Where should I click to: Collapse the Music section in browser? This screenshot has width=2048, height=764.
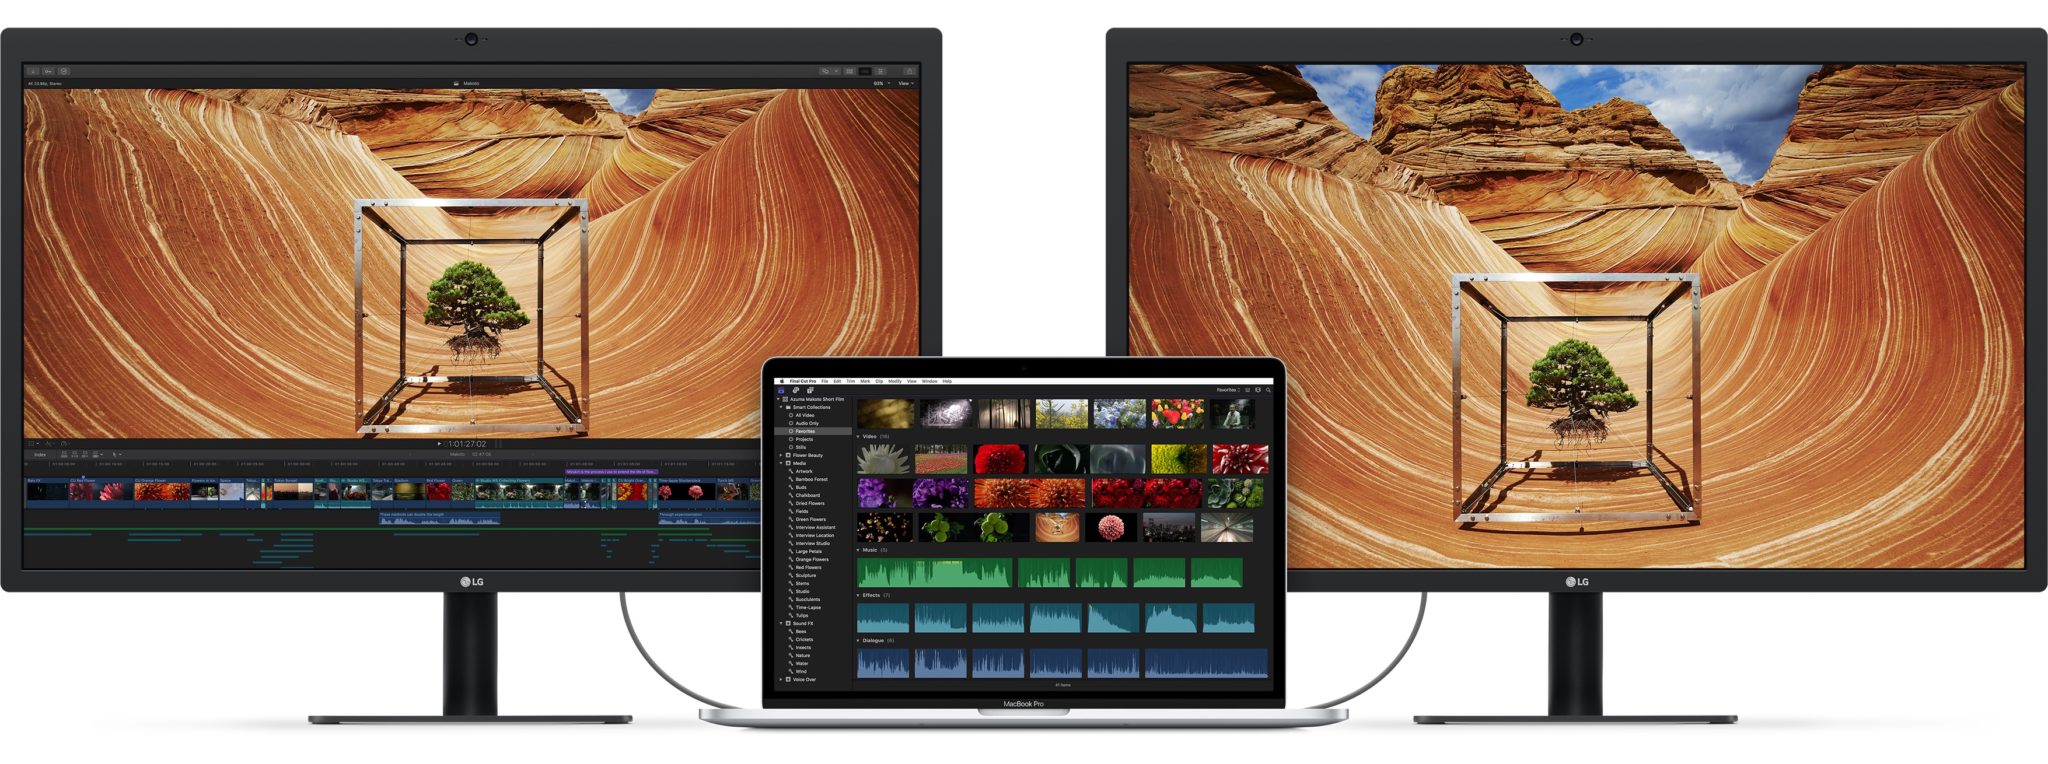859,550
